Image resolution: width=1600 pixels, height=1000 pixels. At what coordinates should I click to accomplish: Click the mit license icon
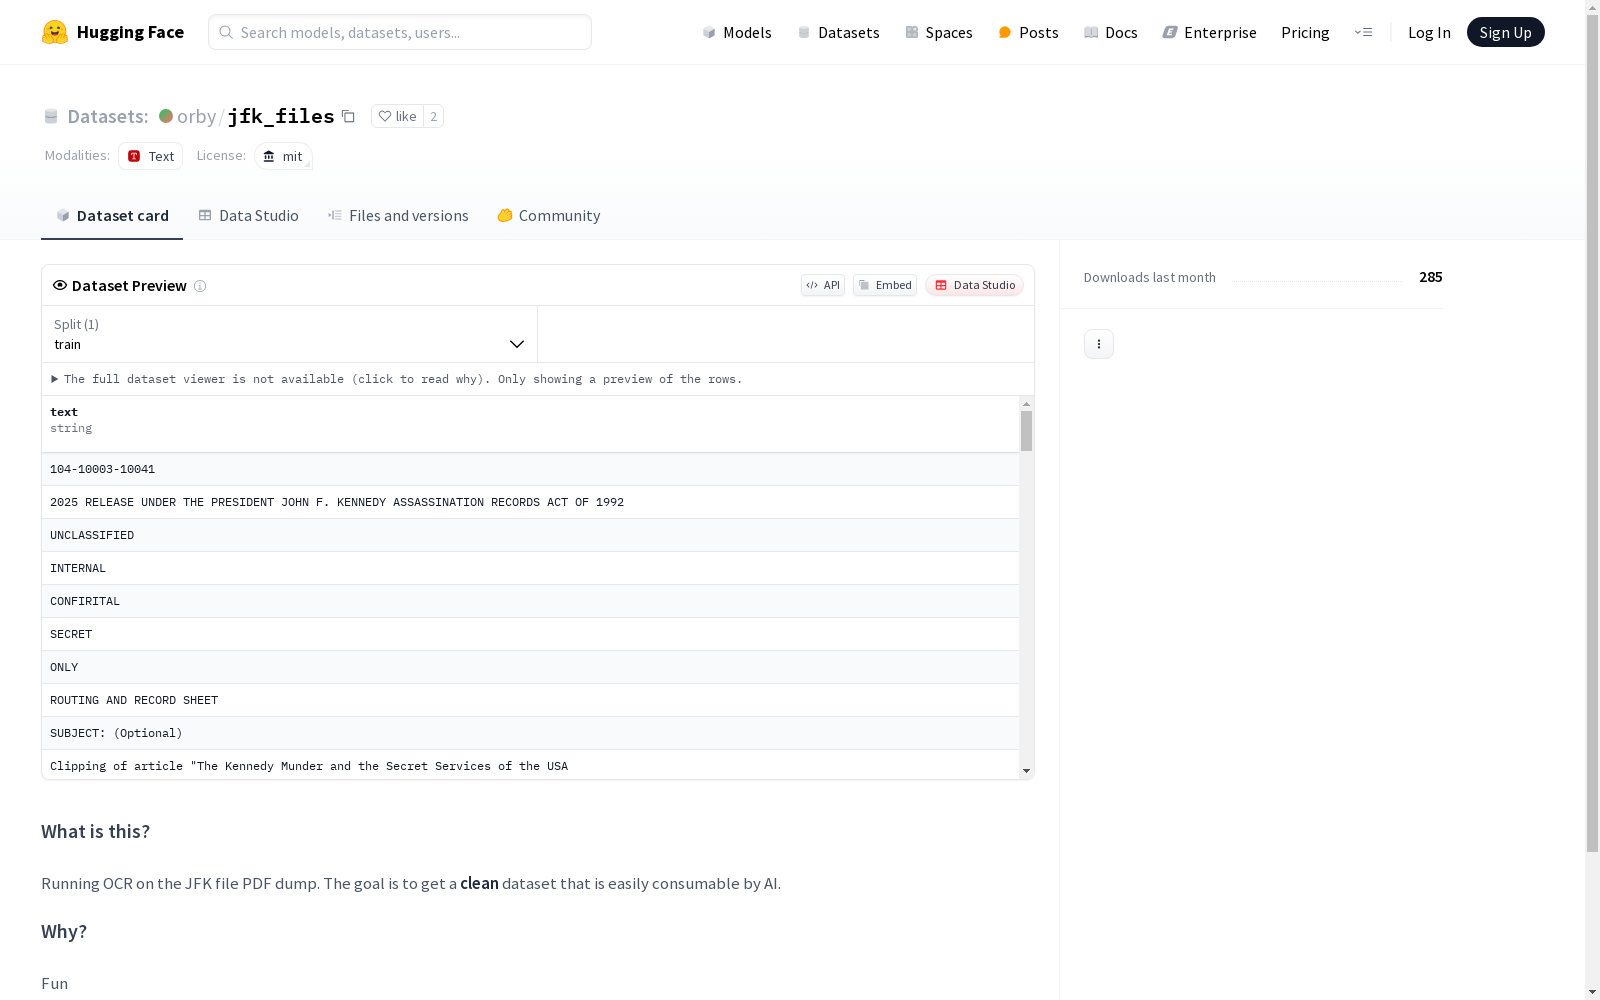pos(269,156)
